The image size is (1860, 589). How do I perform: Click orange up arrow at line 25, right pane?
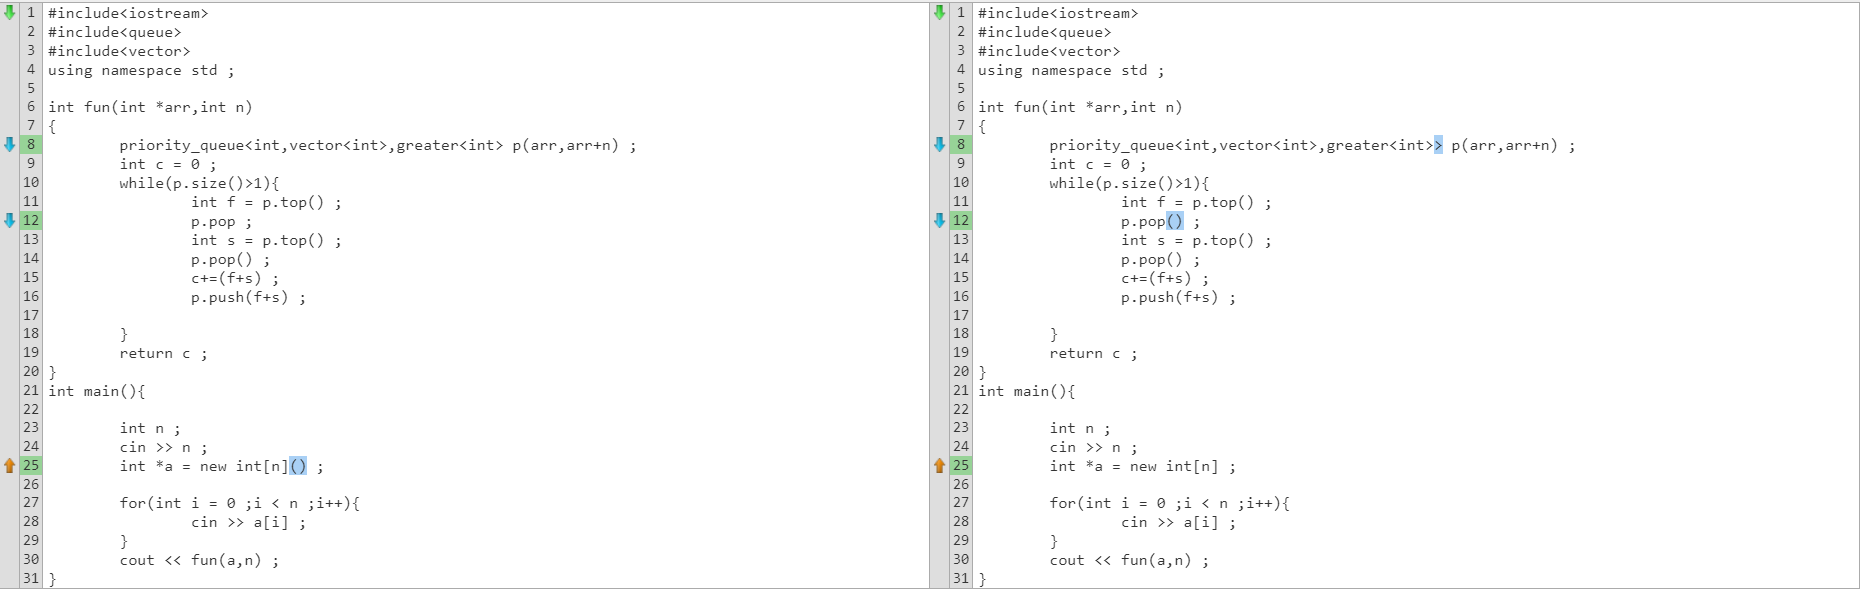click(x=940, y=465)
